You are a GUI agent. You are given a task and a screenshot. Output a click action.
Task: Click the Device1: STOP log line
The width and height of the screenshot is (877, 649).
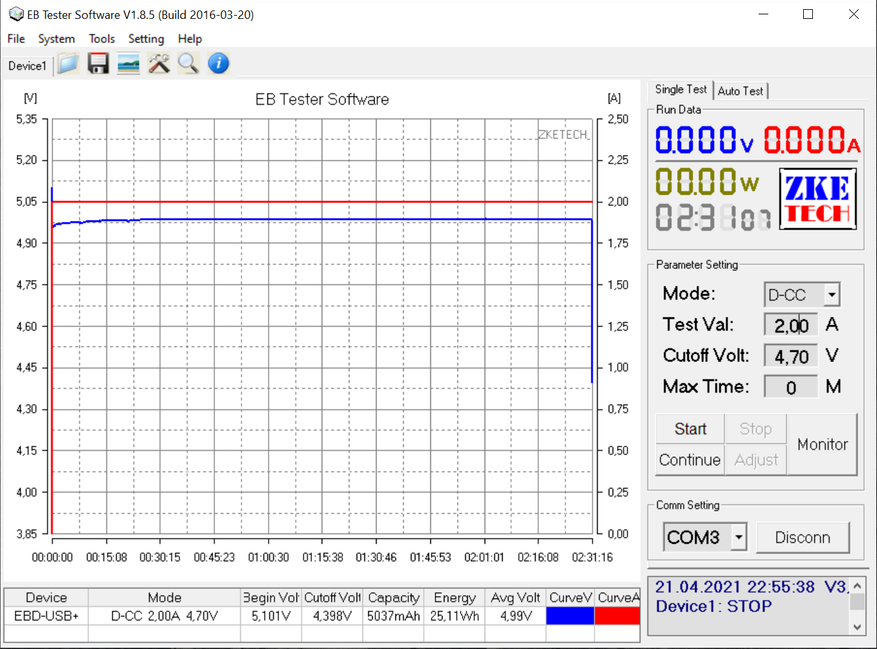[714, 606]
